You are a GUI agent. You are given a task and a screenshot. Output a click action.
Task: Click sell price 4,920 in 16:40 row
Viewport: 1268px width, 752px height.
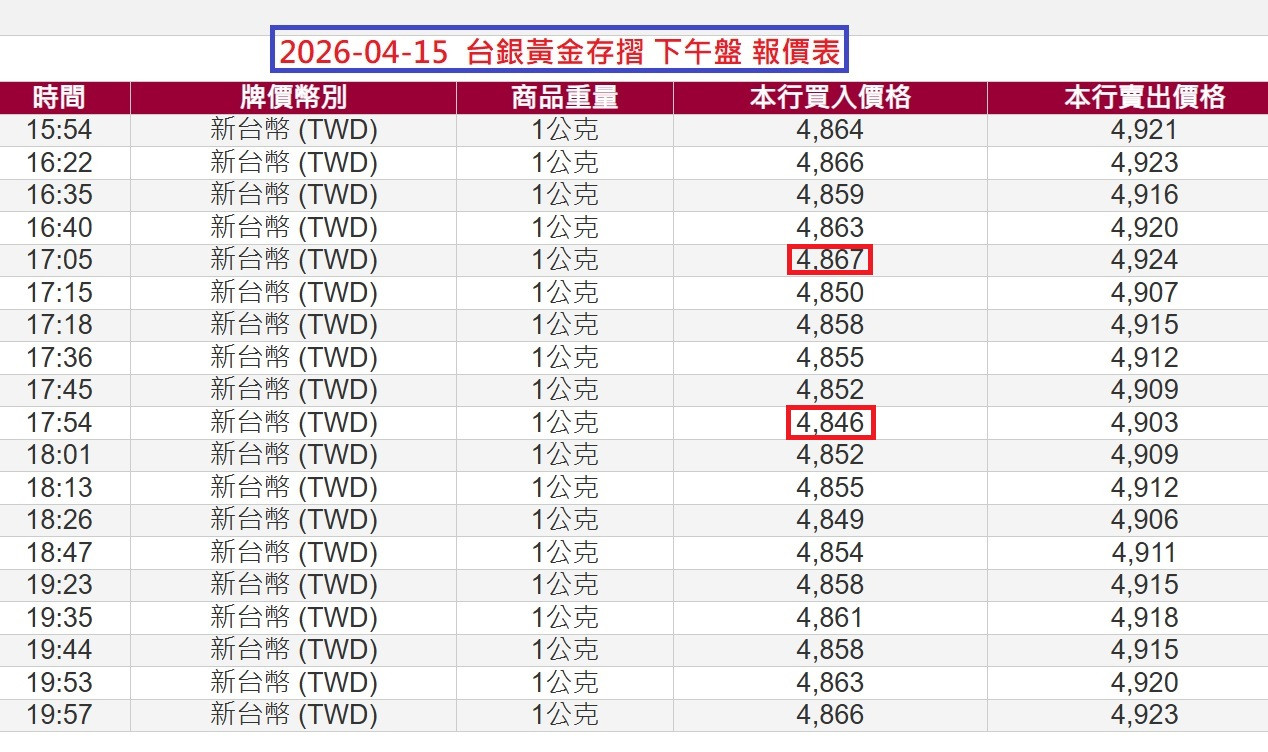pos(1144,228)
